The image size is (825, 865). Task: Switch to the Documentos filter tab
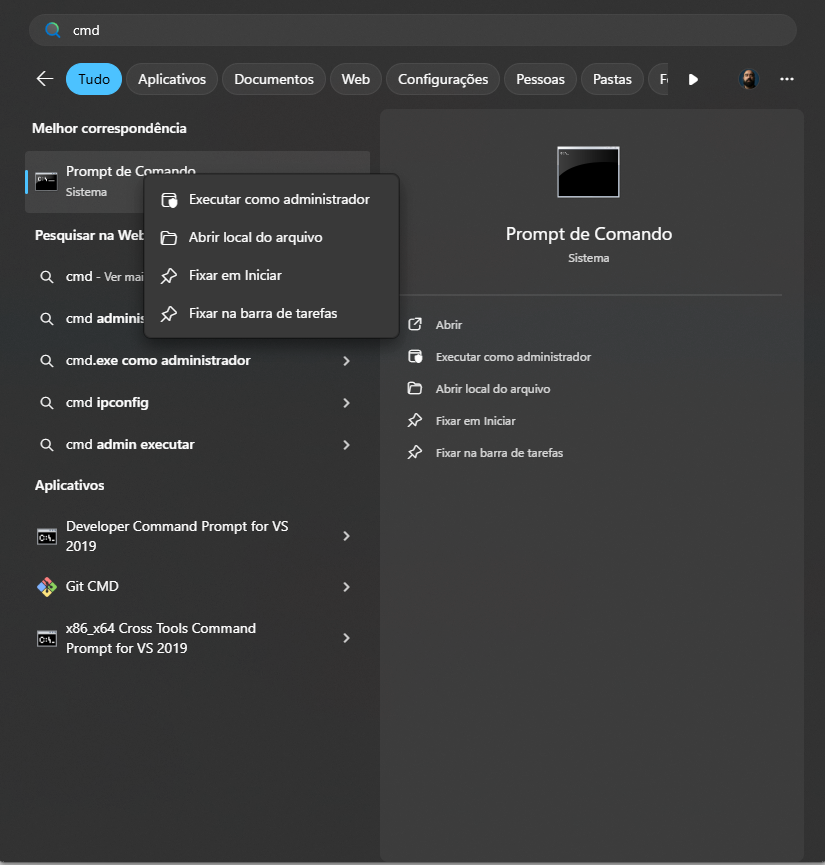click(273, 78)
